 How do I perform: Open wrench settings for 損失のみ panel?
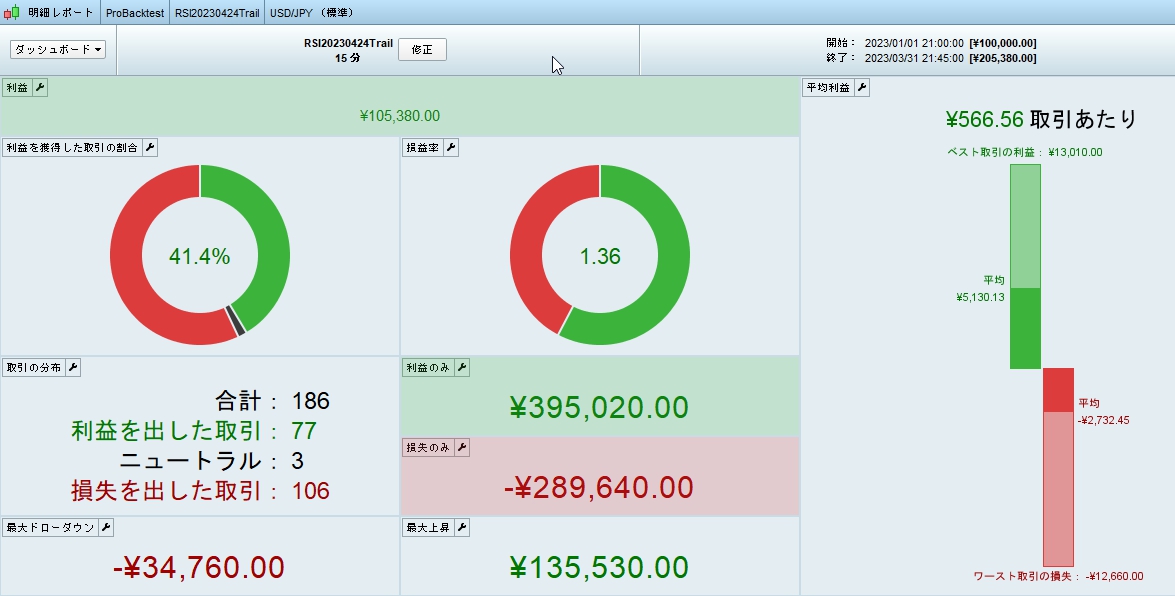click(x=462, y=448)
